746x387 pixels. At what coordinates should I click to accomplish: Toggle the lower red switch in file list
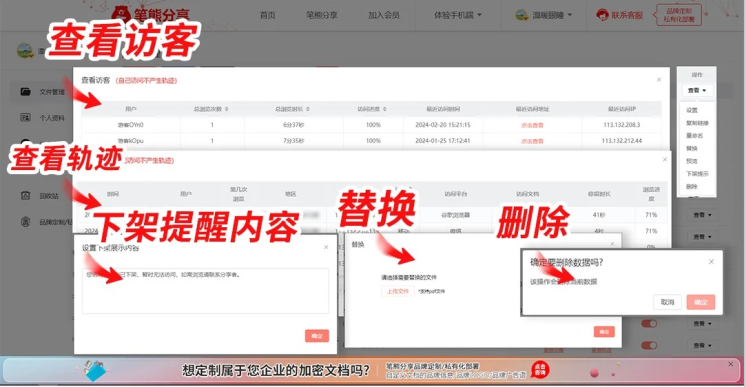click(x=649, y=345)
